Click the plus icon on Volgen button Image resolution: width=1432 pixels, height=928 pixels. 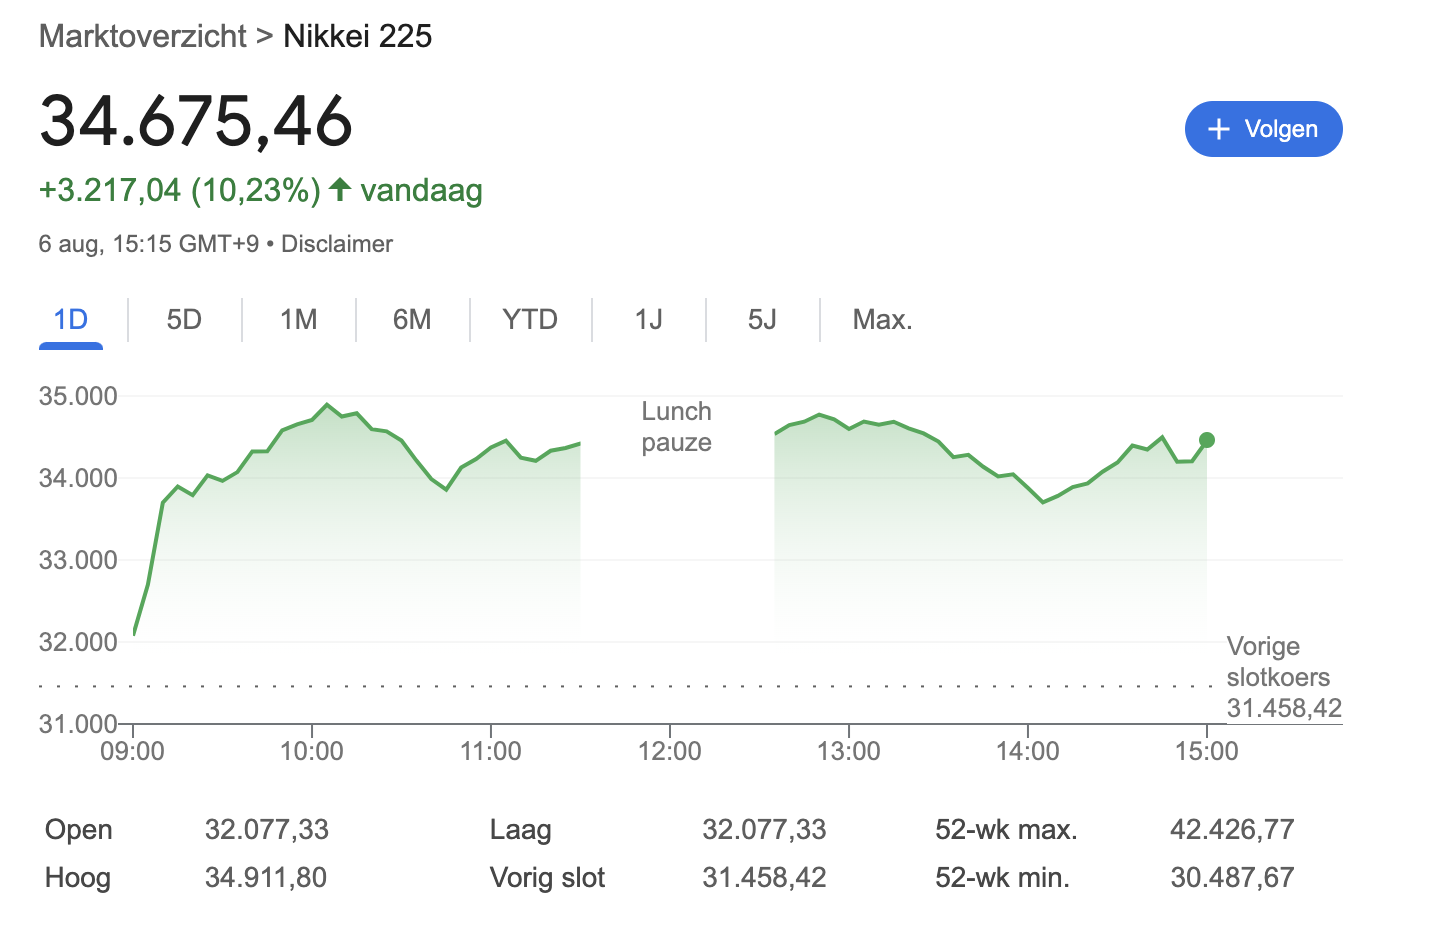1218,129
